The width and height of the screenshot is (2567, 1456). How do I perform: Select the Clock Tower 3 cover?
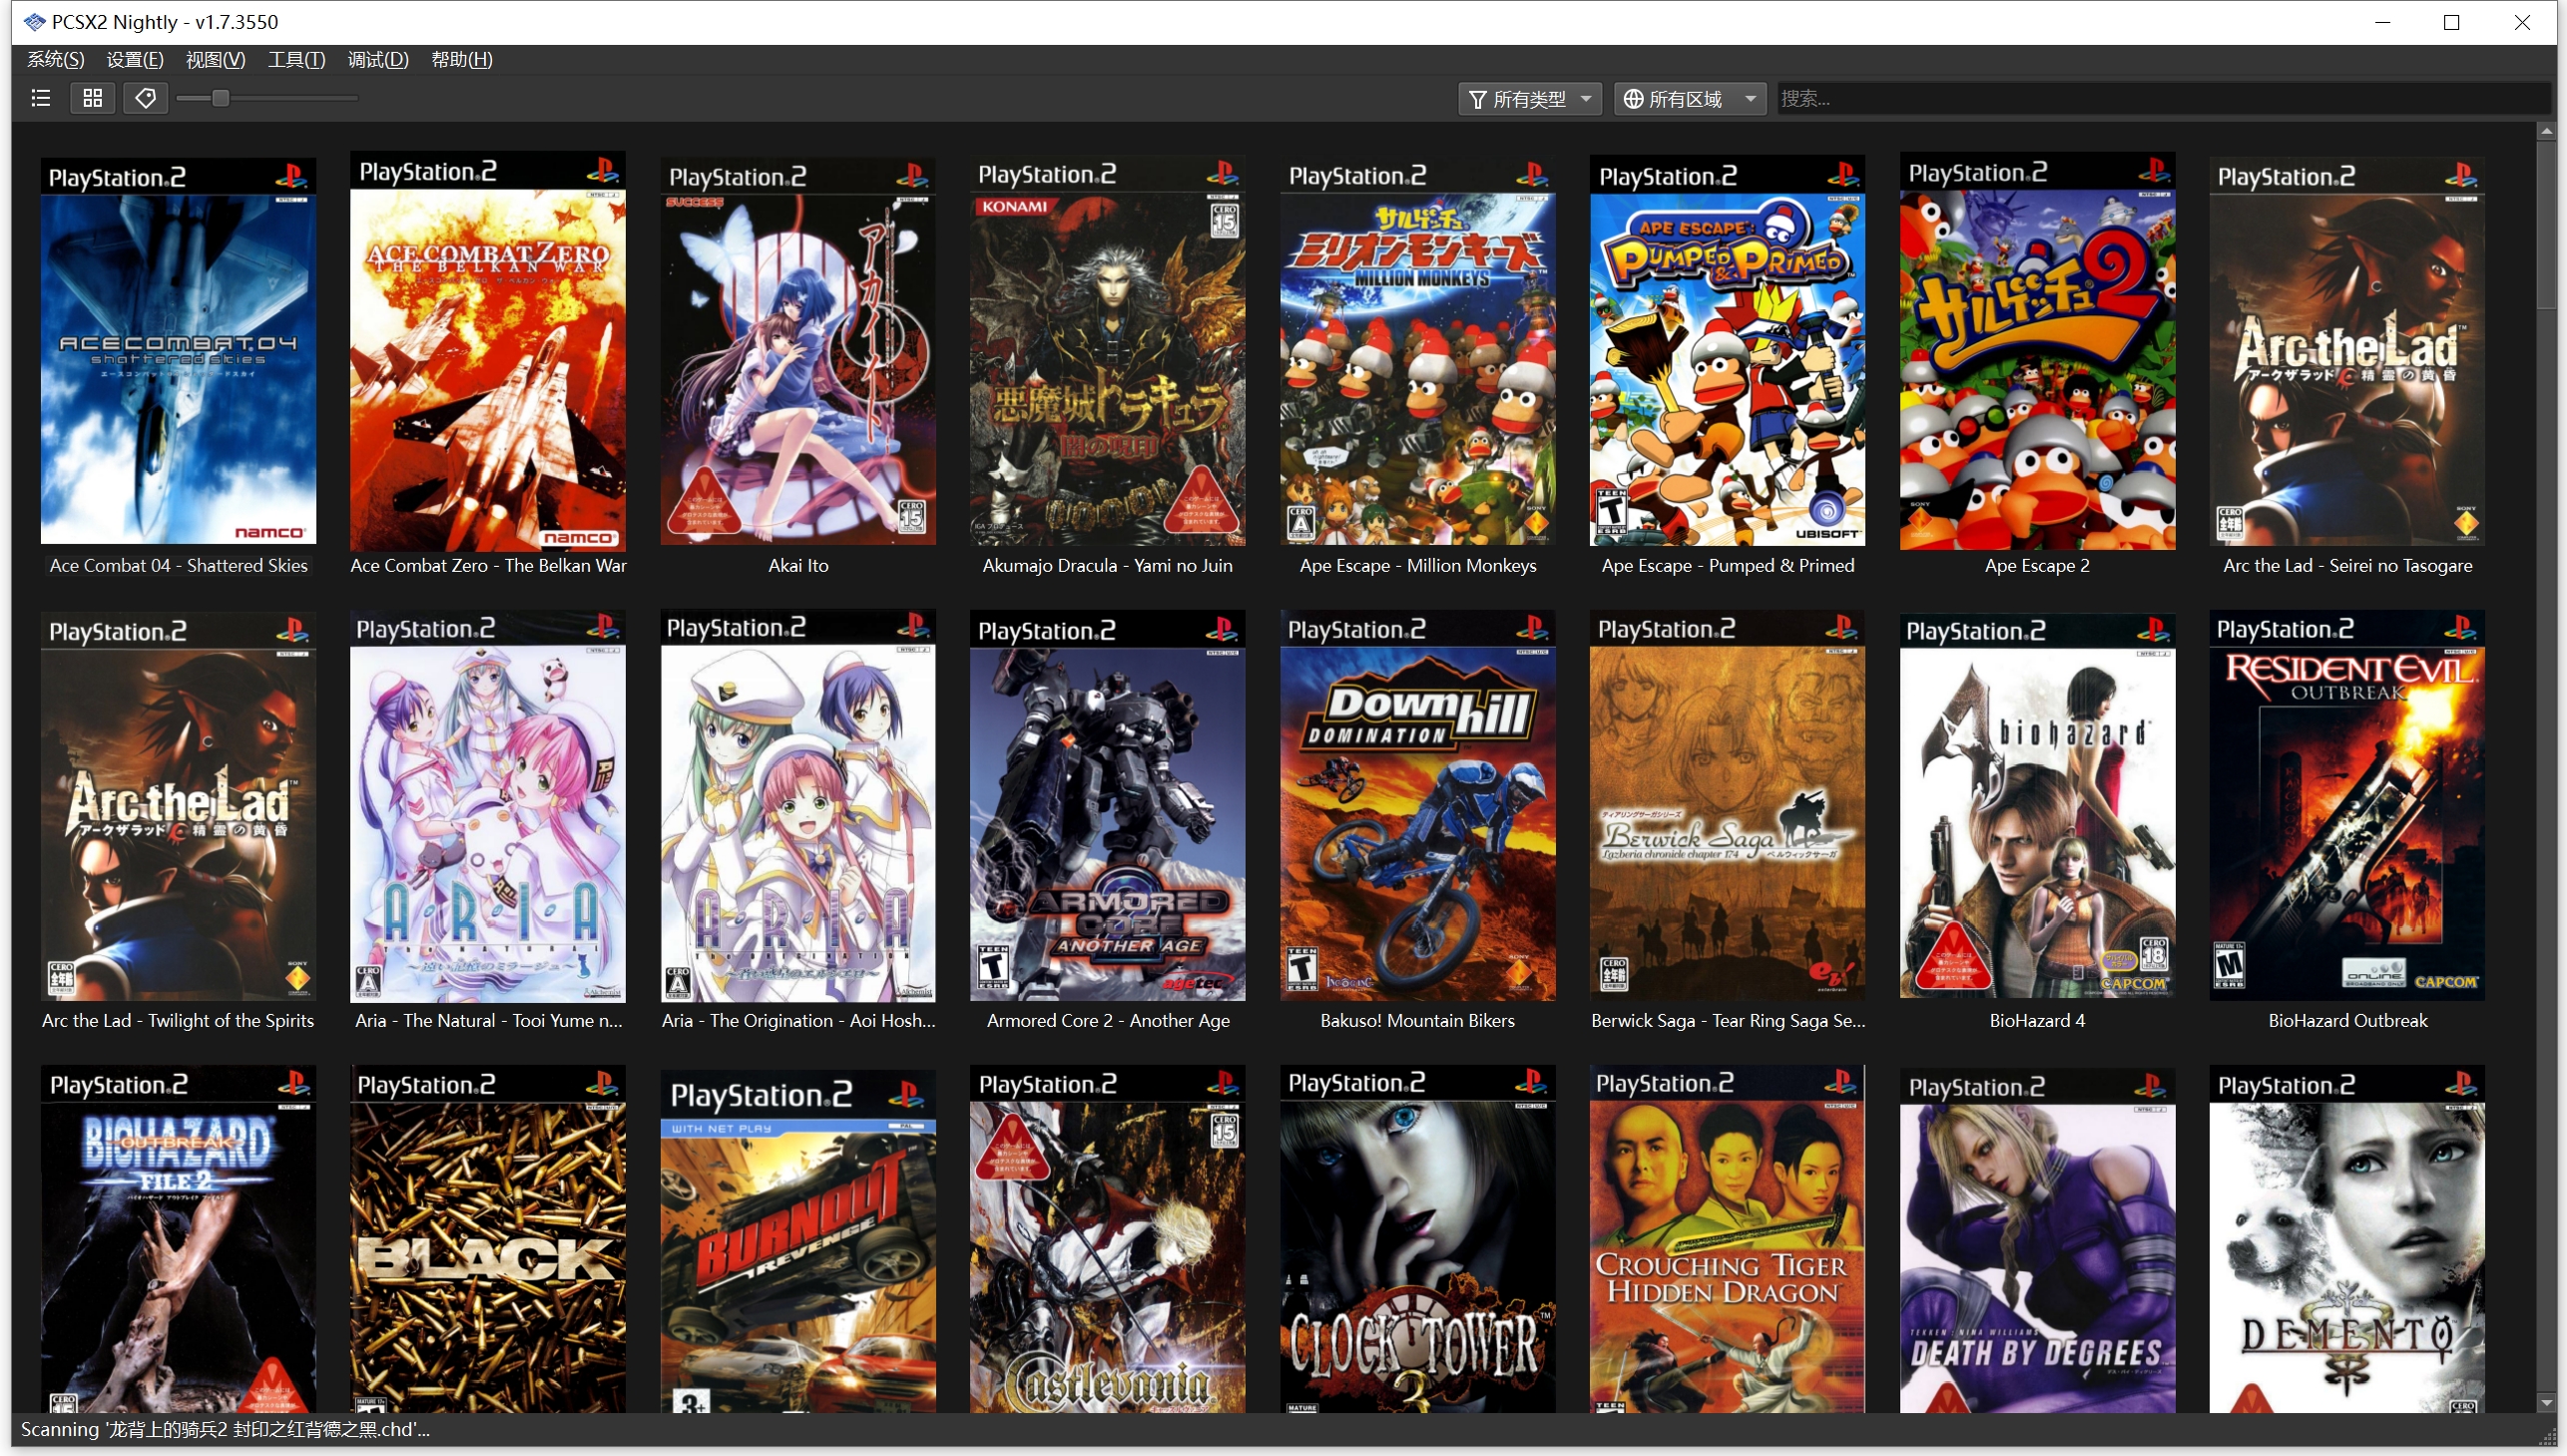pyautogui.click(x=1418, y=1240)
